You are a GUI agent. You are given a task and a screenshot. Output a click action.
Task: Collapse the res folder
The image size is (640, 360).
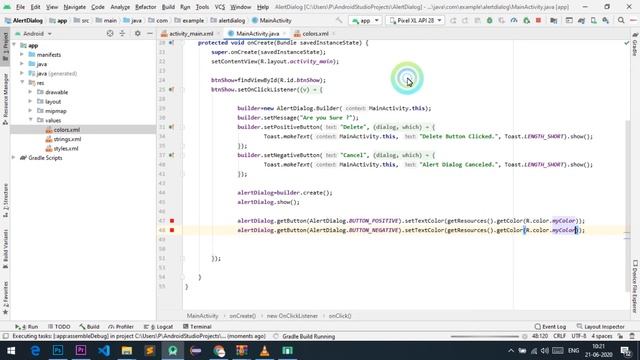[x=22, y=83]
